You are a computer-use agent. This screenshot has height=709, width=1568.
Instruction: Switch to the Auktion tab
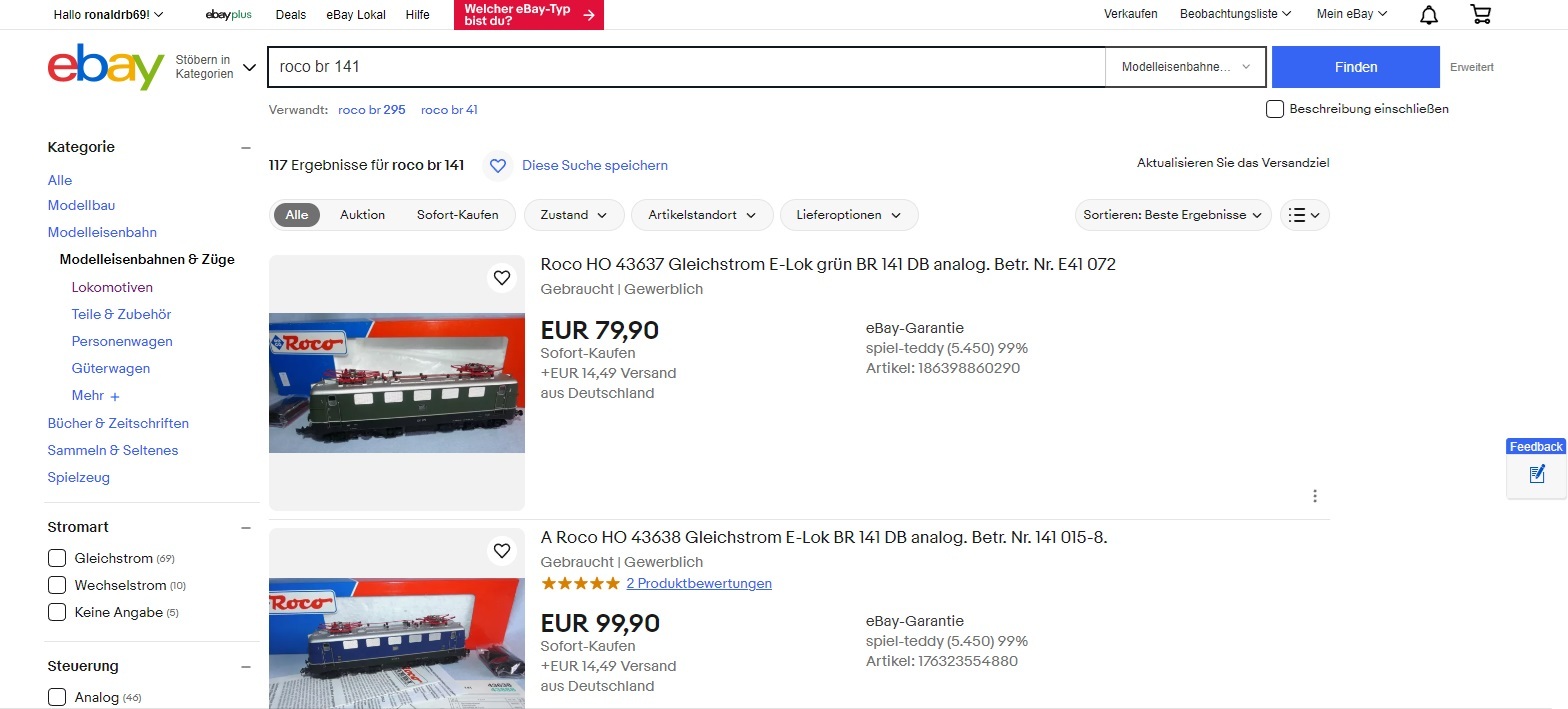pyautogui.click(x=362, y=215)
